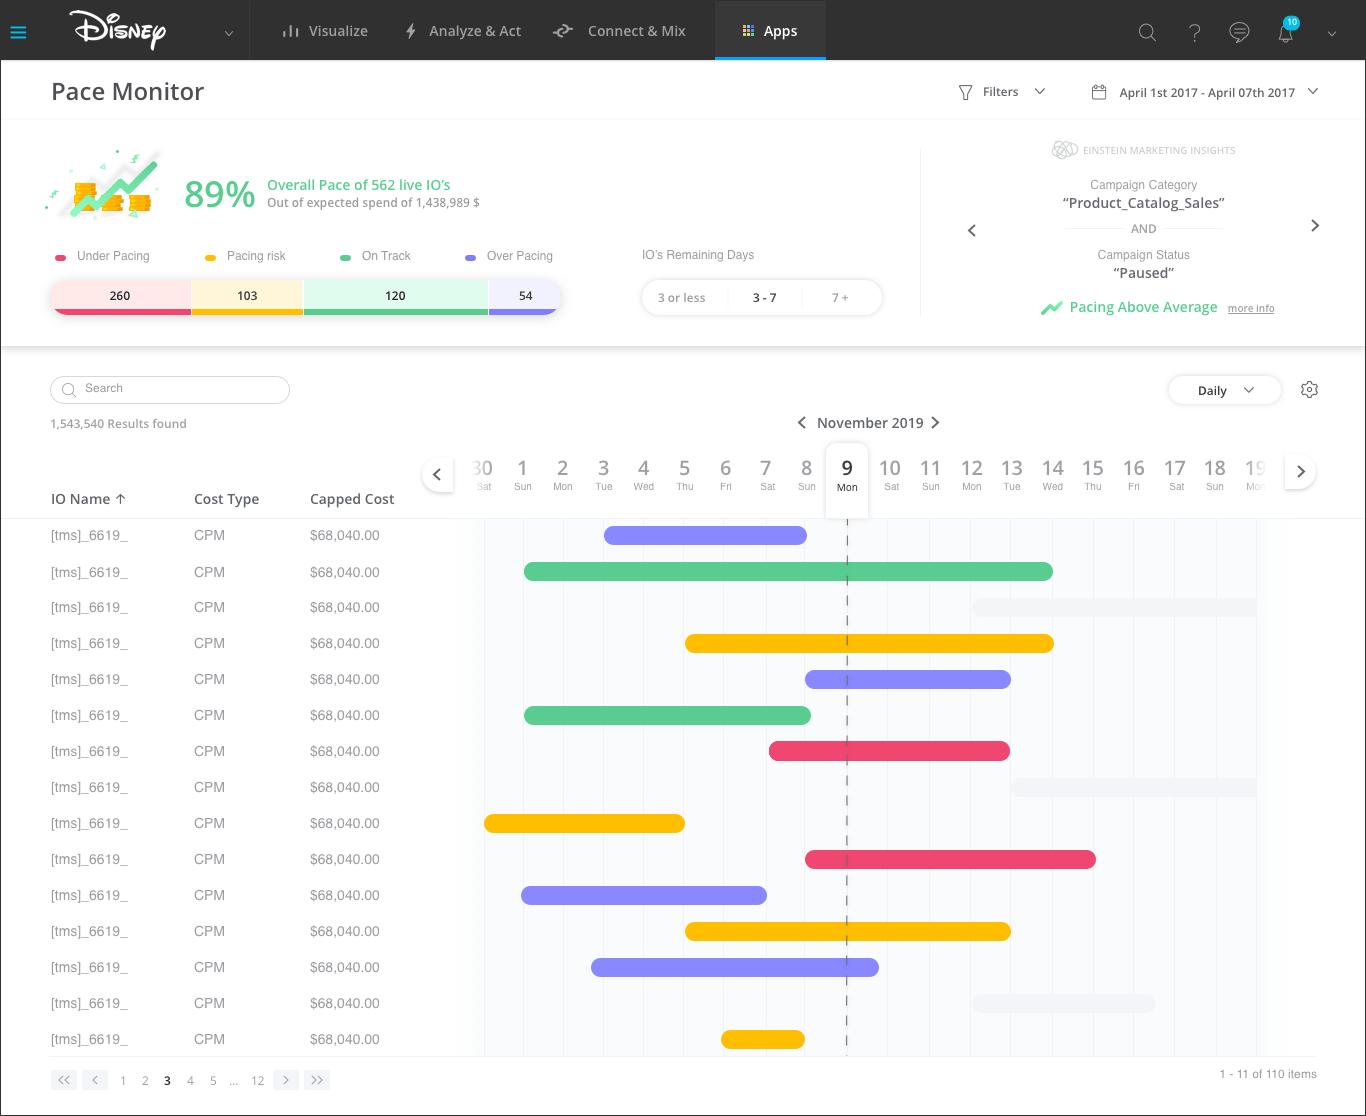The width and height of the screenshot is (1366, 1116).
Task: Go to page 4 of results
Action: 190,1081
